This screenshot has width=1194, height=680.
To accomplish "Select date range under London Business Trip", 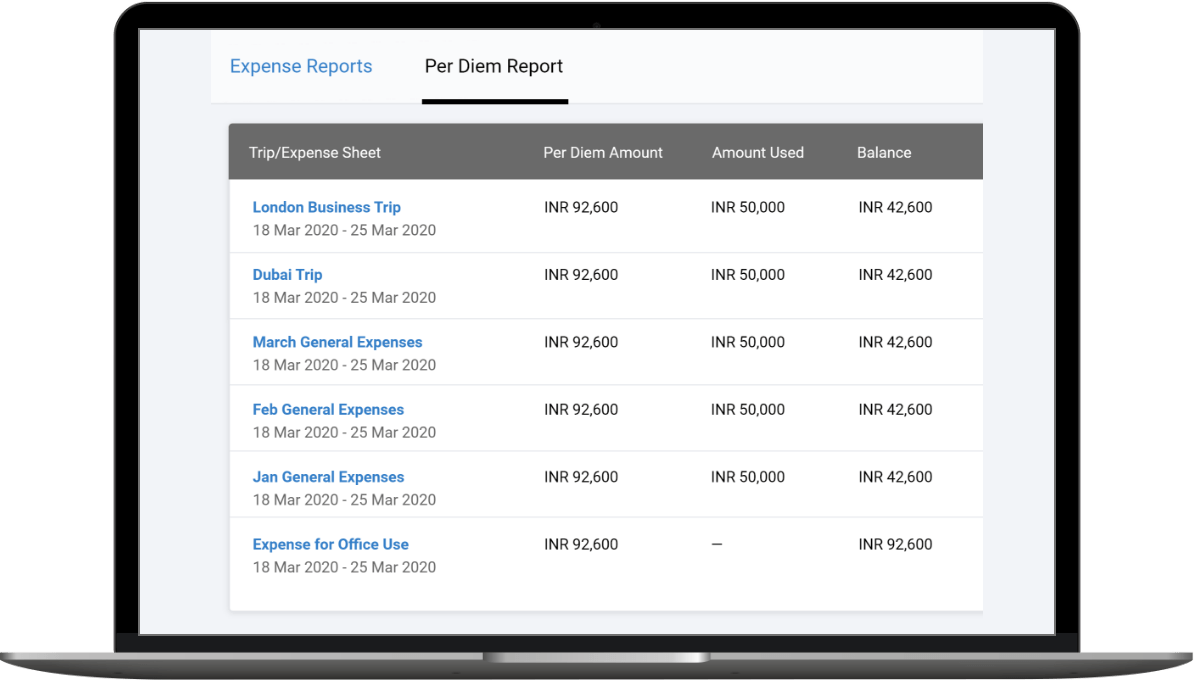I will (344, 230).
